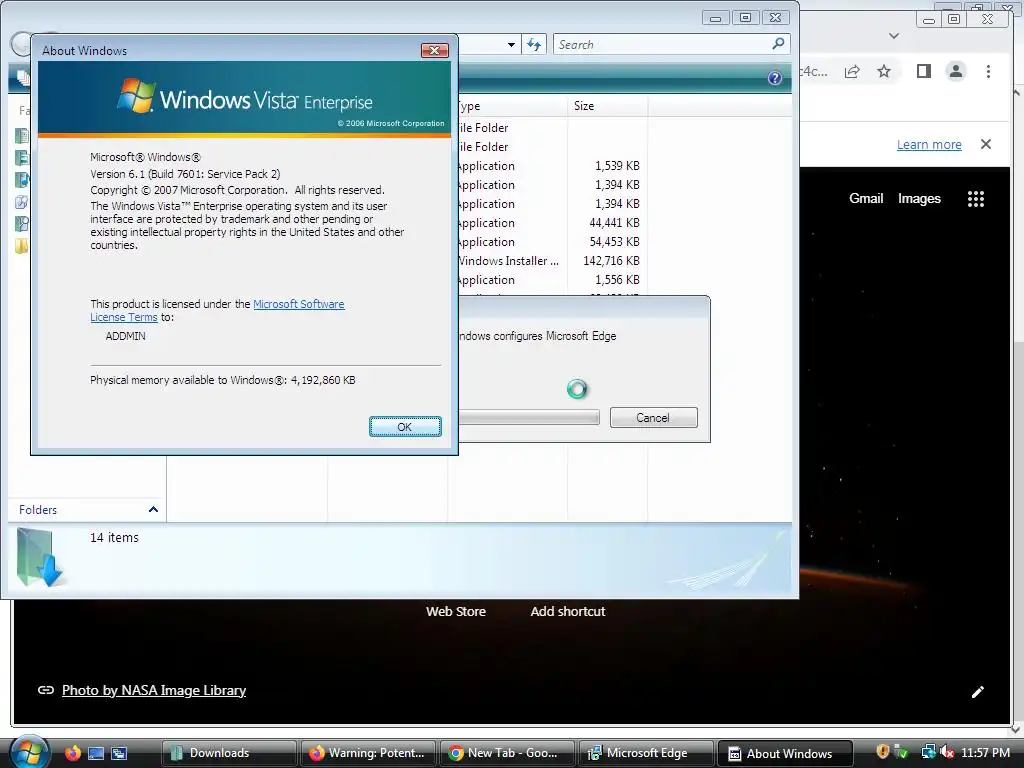This screenshot has height=768, width=1024.
Task: Select the Windows Installer type entry
Action: [x=508, y=261]
